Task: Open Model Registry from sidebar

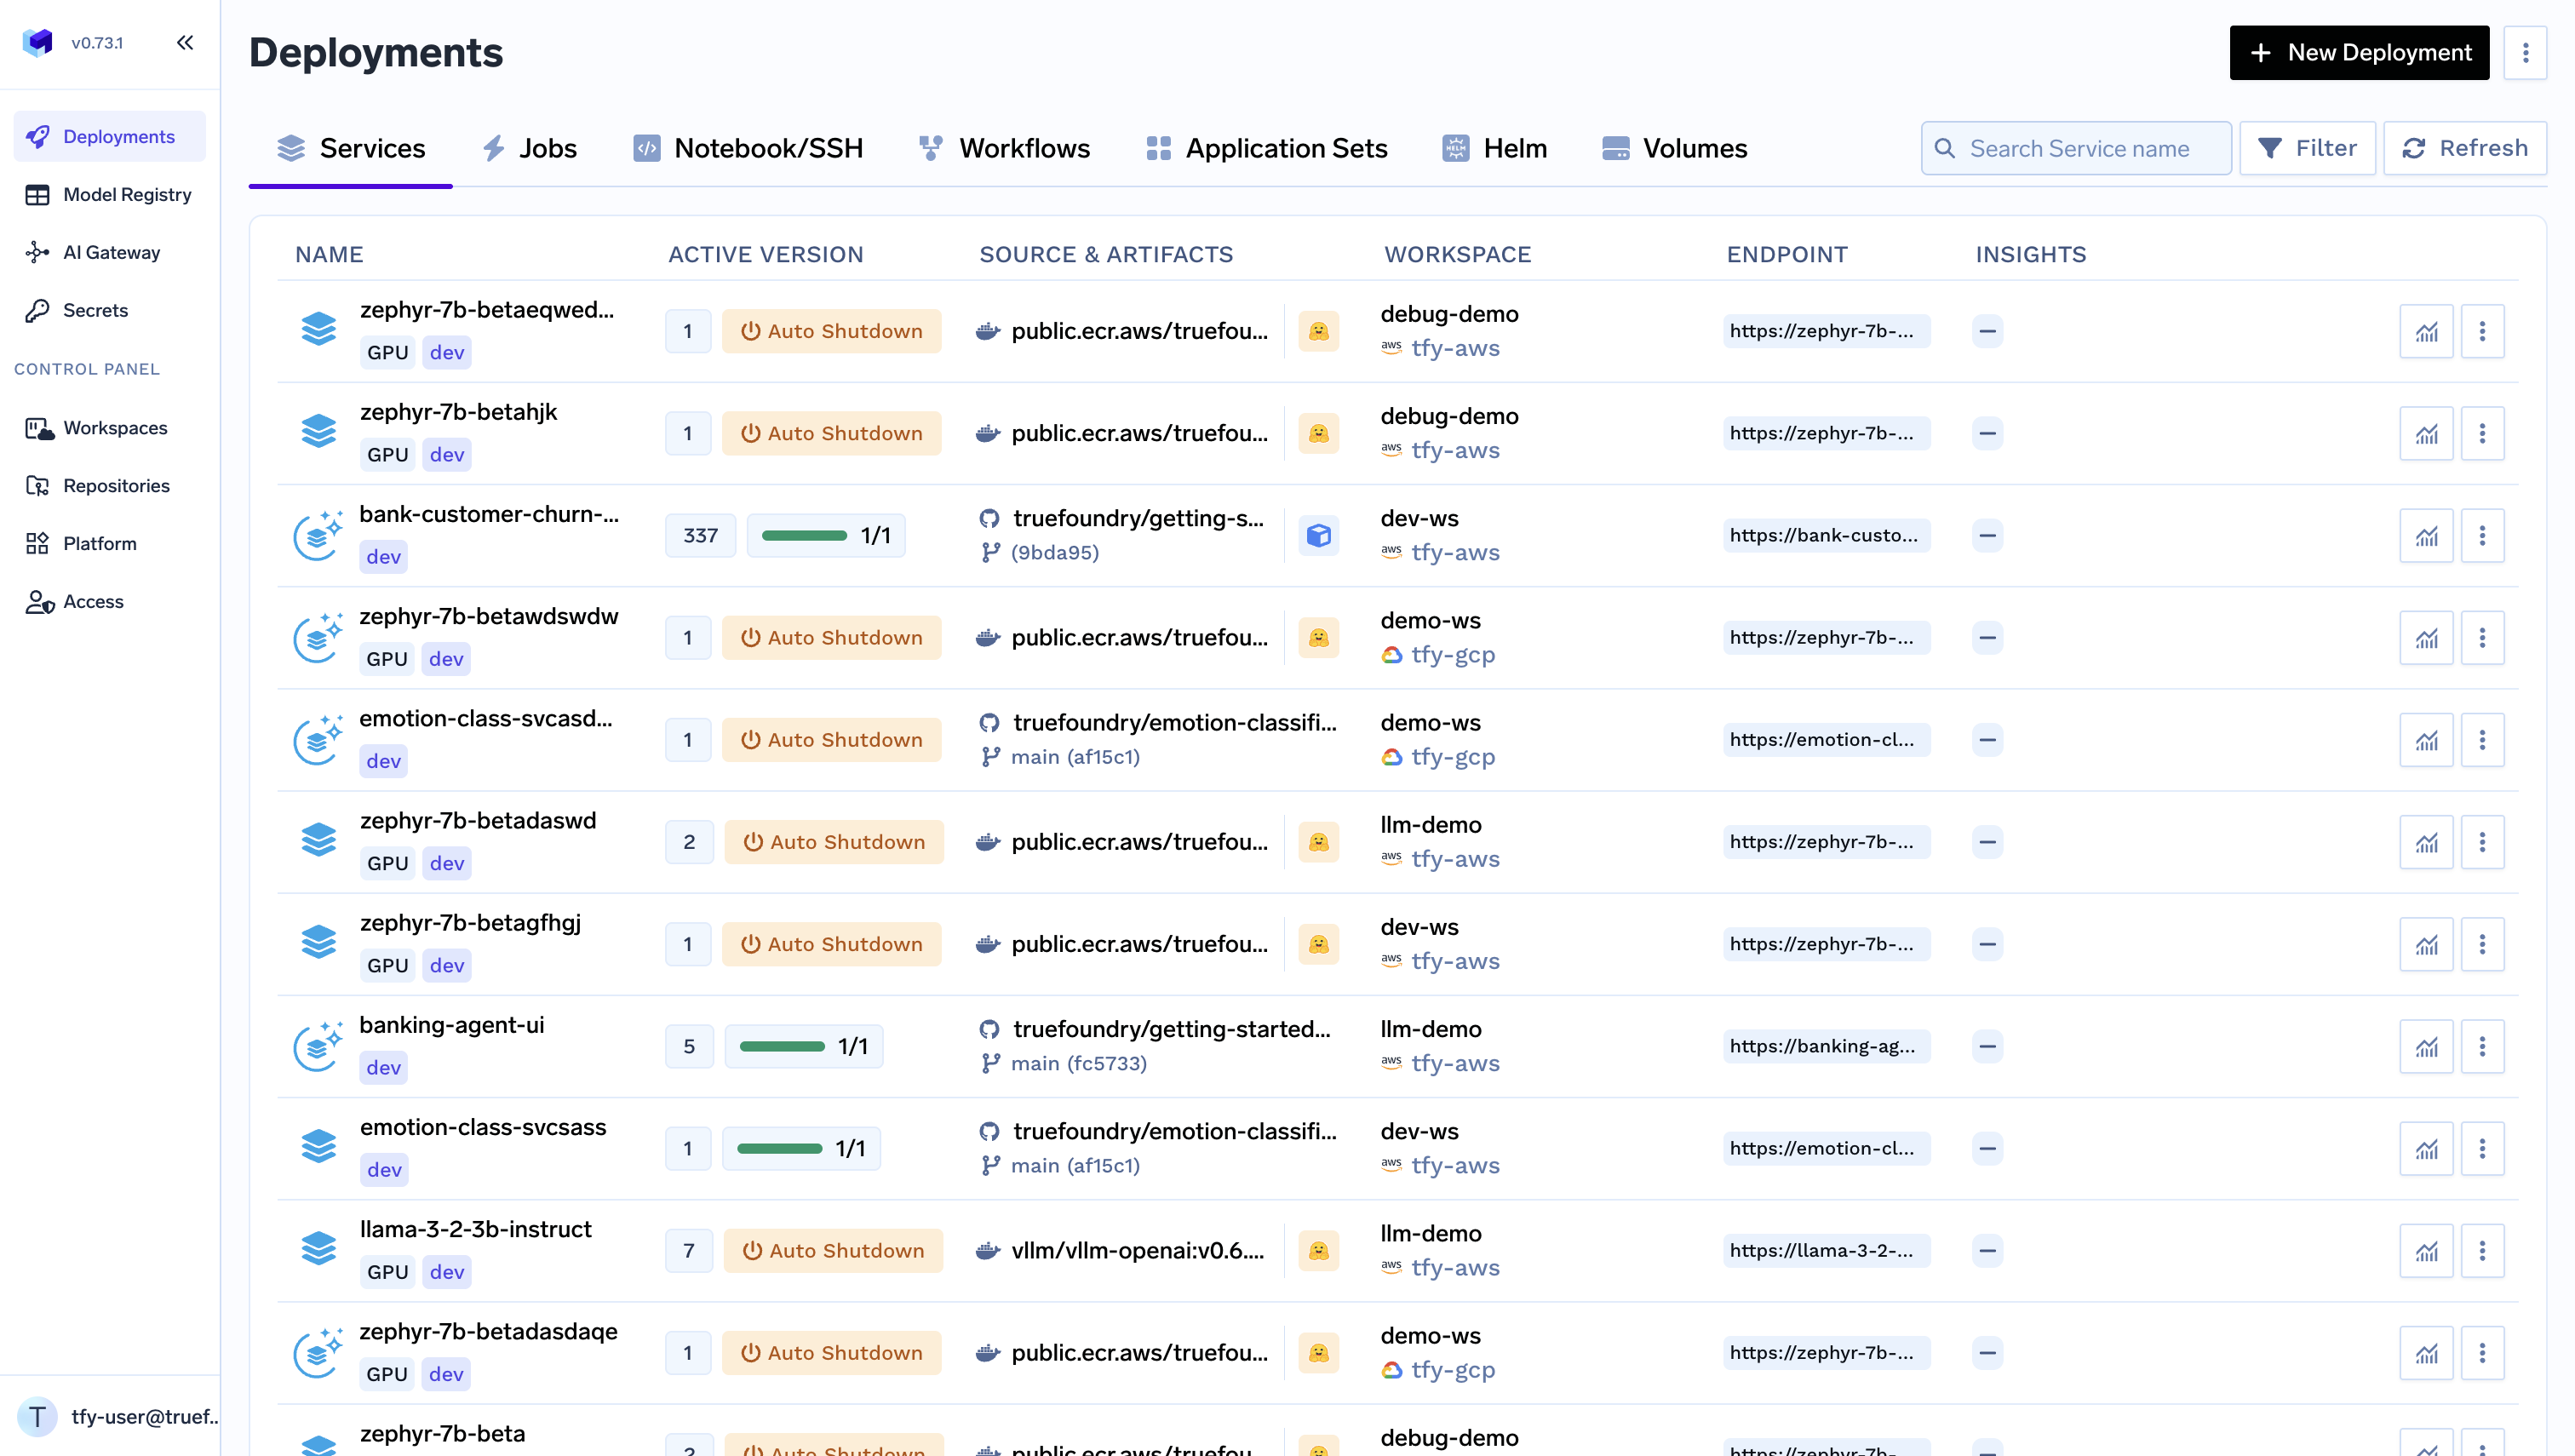Action: pos(127,194)
